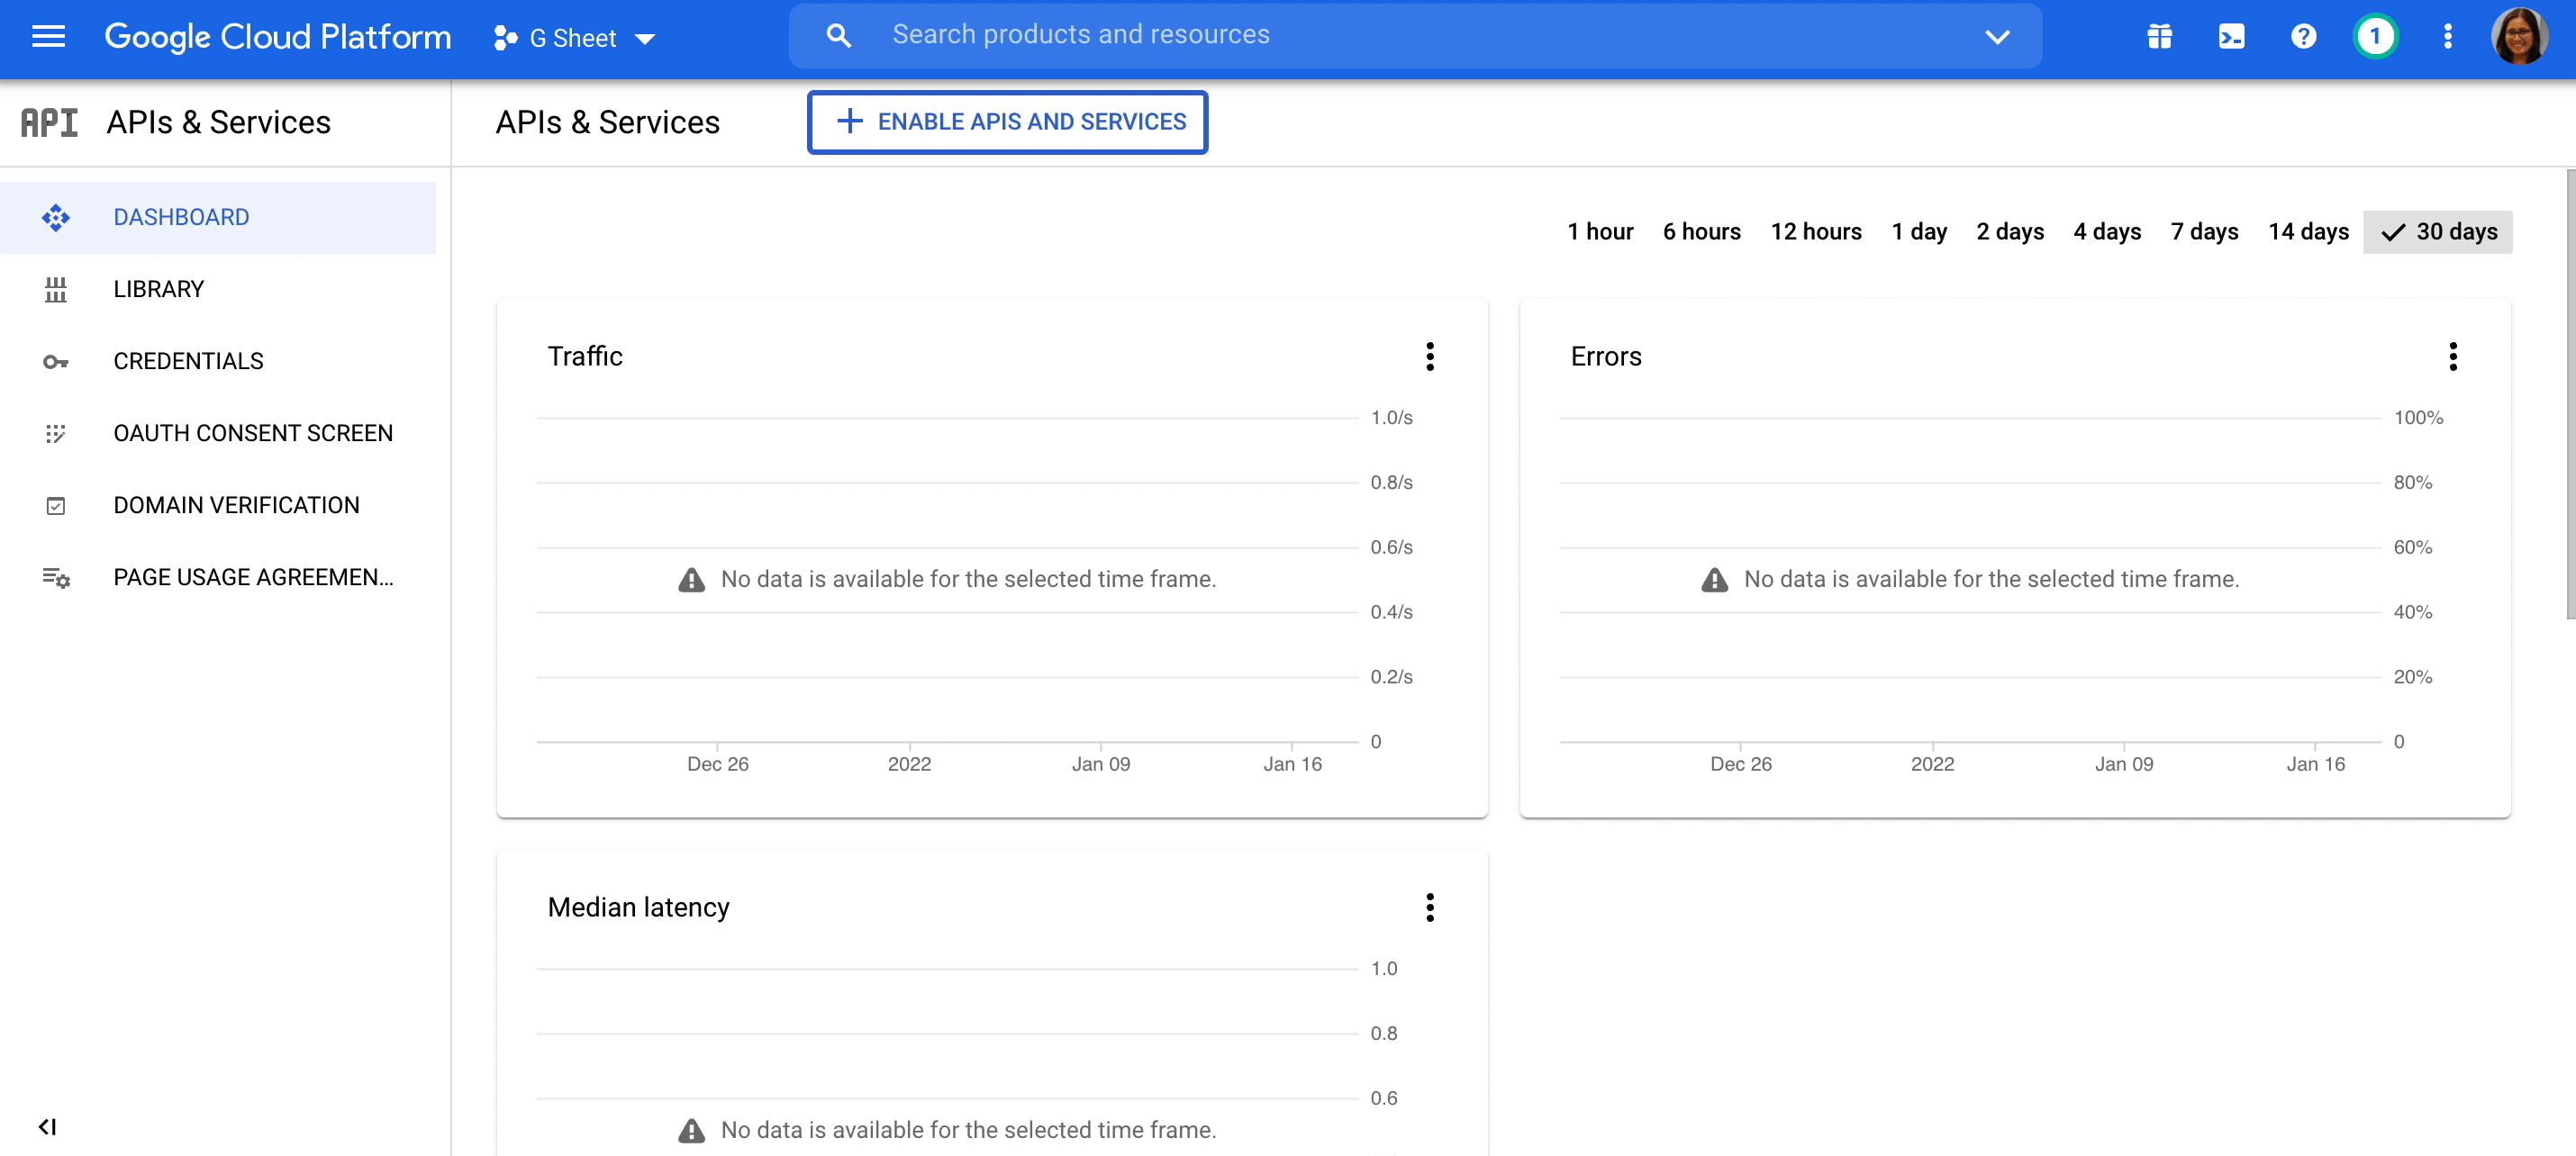Open the top bar three-dot settings menu

point(2447,37)
